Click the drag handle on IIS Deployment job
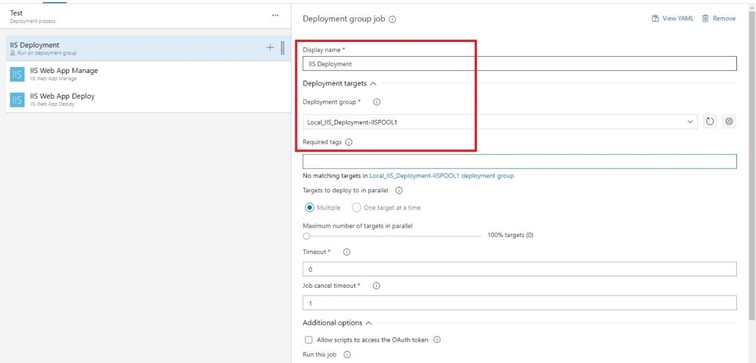 (283, 48)
